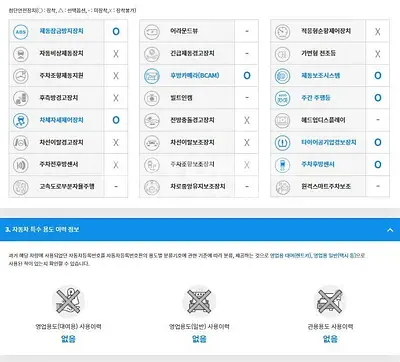Click 없음 under 영업용도(일반) 사용이력
Image resolution: width=400 pixels, height=362 pixels.
pyautogui.click(x=199, y=339)
